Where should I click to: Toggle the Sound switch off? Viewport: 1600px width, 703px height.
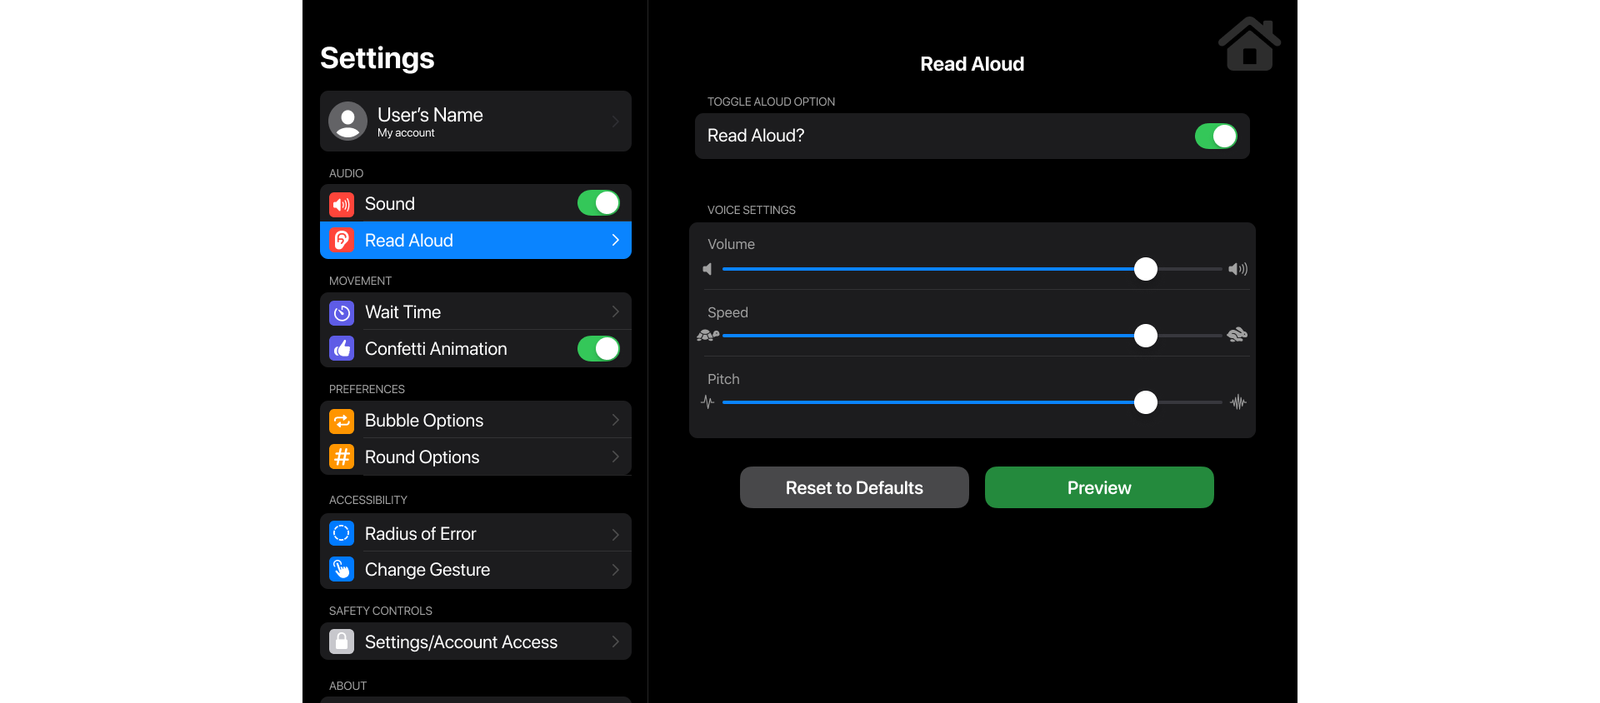click(598, 204)
